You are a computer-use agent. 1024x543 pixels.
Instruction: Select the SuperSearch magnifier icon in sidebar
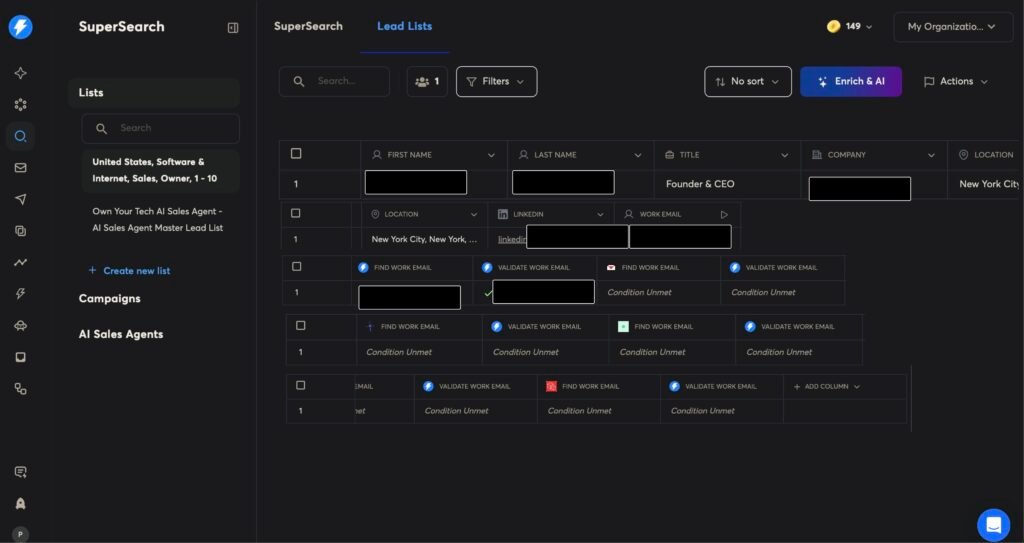pos(20,136)
